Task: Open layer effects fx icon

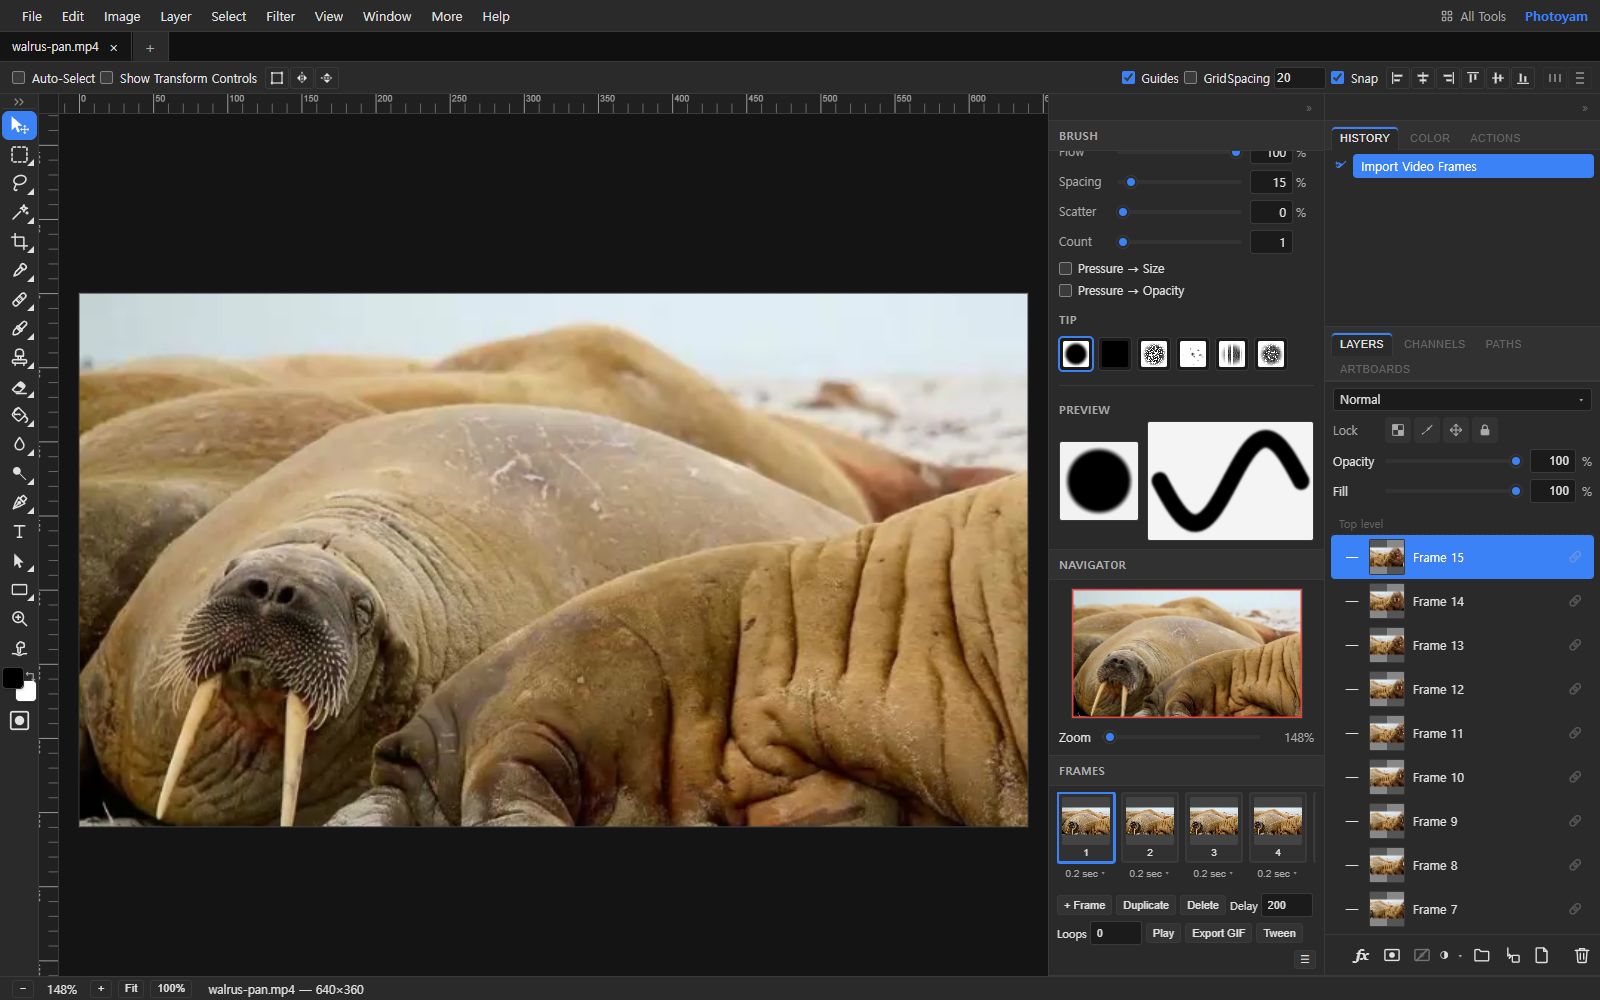Action: [1361, 955]
